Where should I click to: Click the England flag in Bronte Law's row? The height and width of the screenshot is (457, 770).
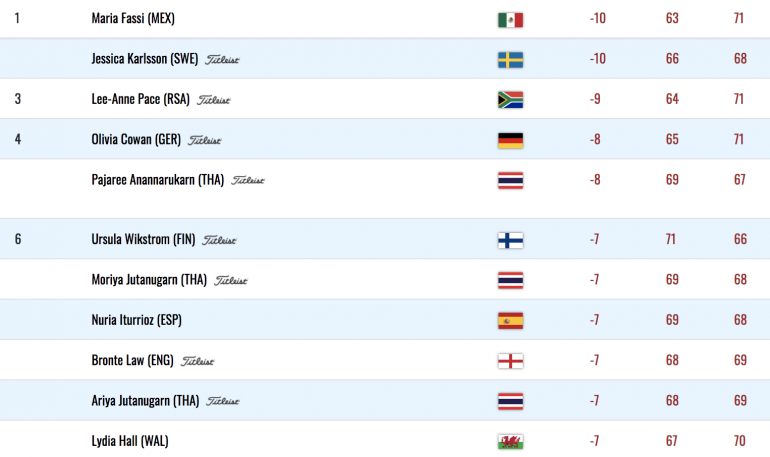click(510, 361)
